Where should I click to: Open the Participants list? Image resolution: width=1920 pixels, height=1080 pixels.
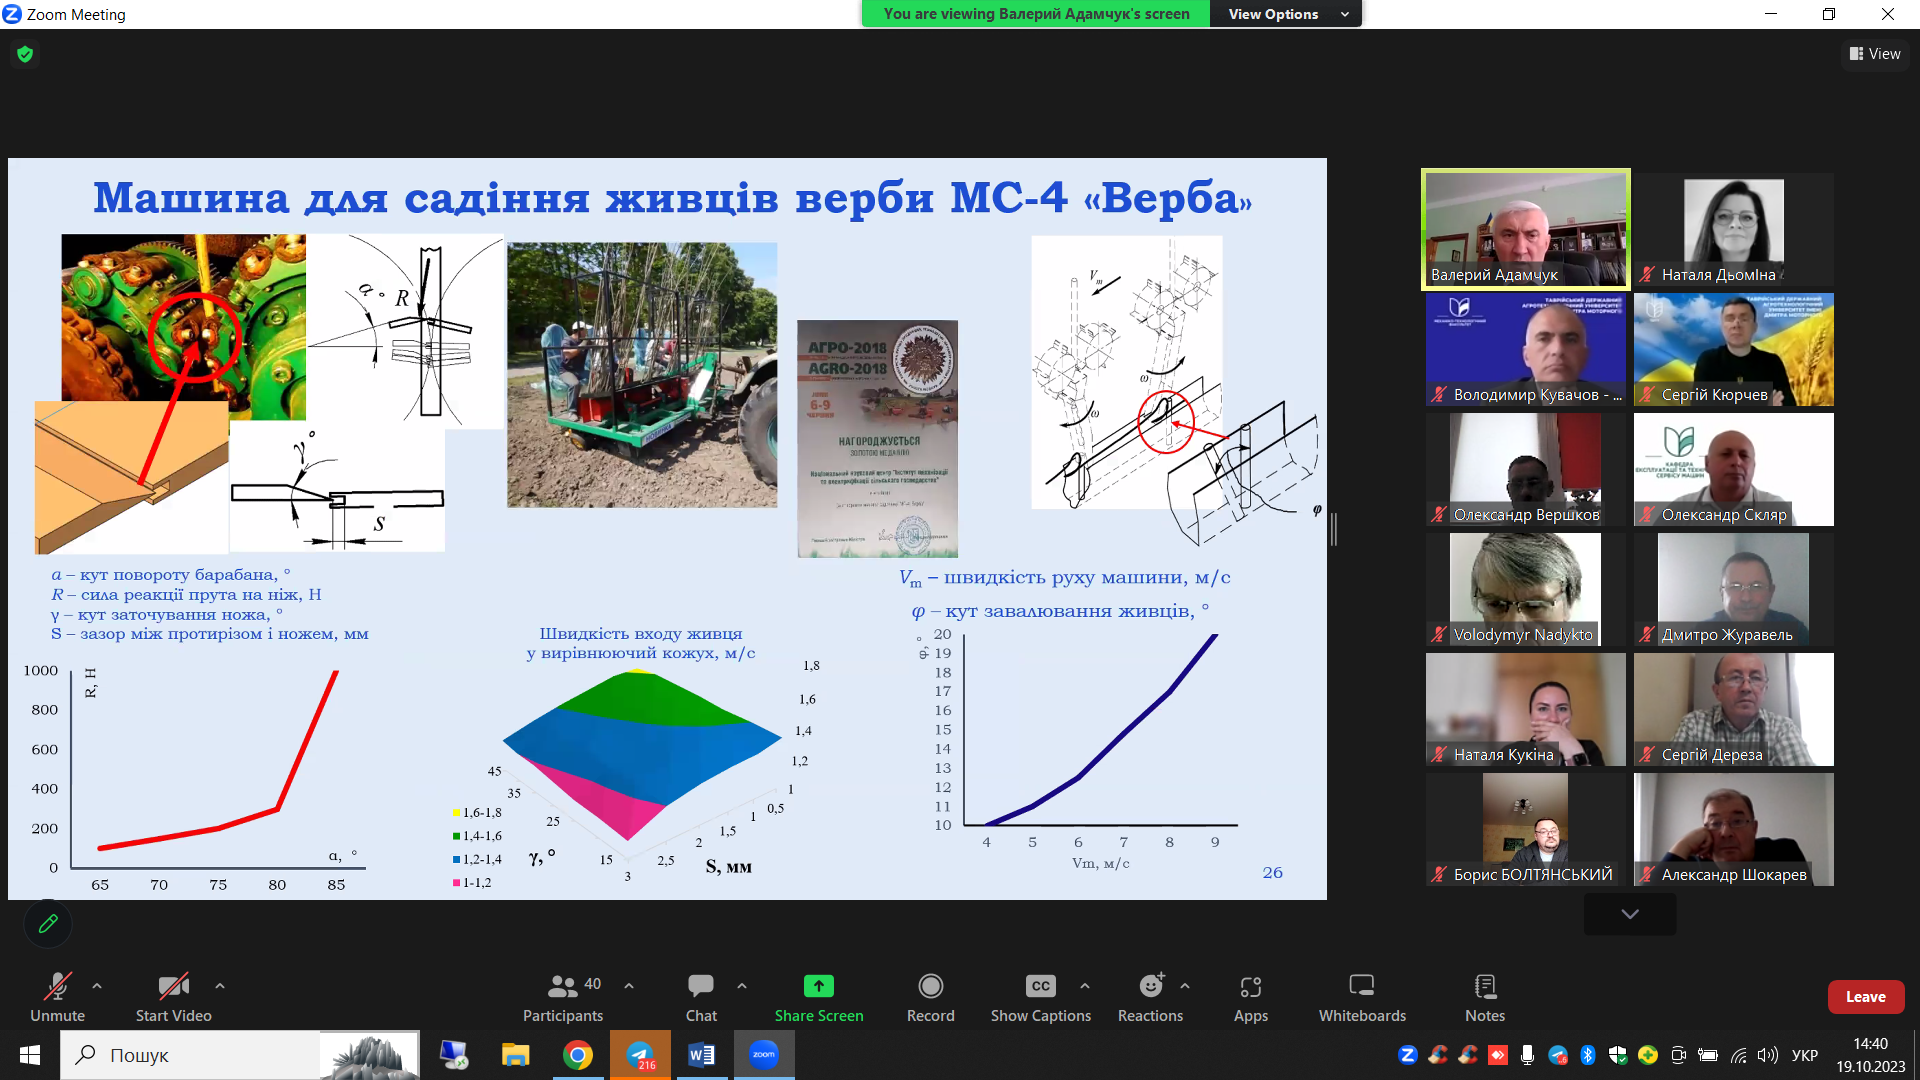coord(563,987)
